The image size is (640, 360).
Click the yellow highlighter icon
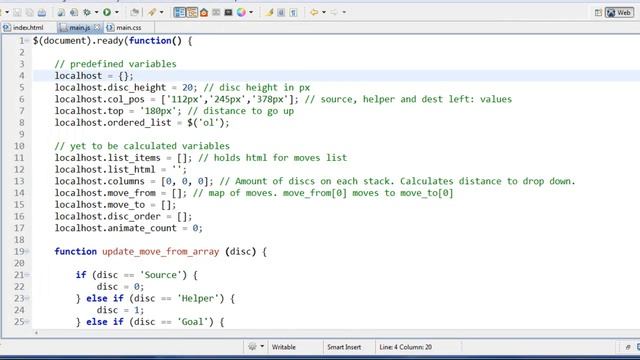click(269, 13)
